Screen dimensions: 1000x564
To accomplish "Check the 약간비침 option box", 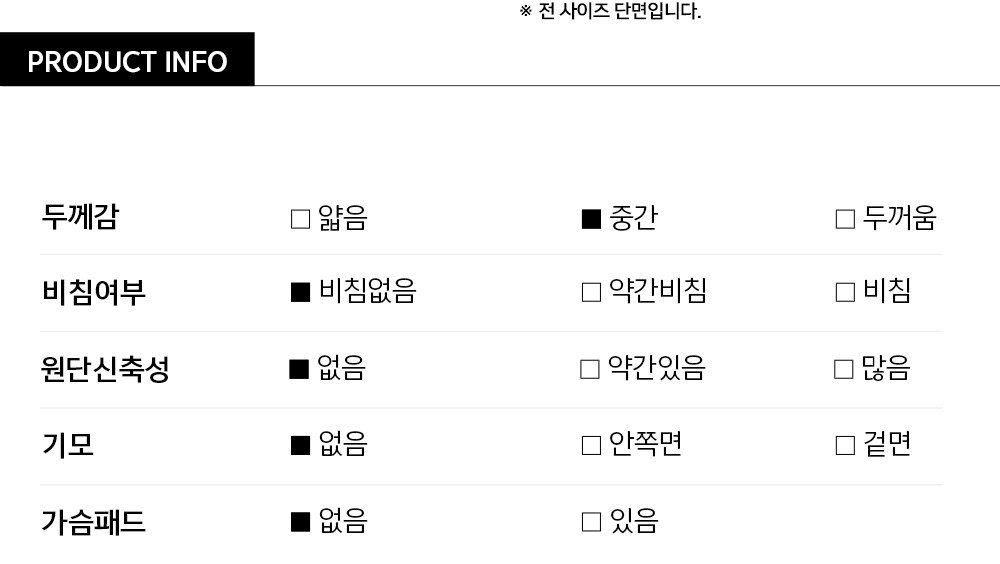I will tap(591, 292).
